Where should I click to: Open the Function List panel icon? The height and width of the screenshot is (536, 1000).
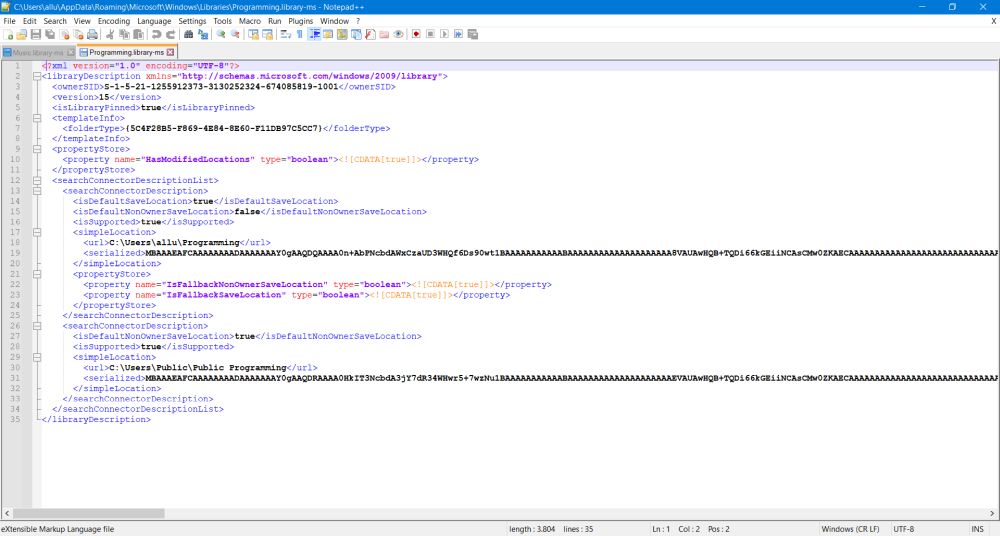[x=370, y=34]
